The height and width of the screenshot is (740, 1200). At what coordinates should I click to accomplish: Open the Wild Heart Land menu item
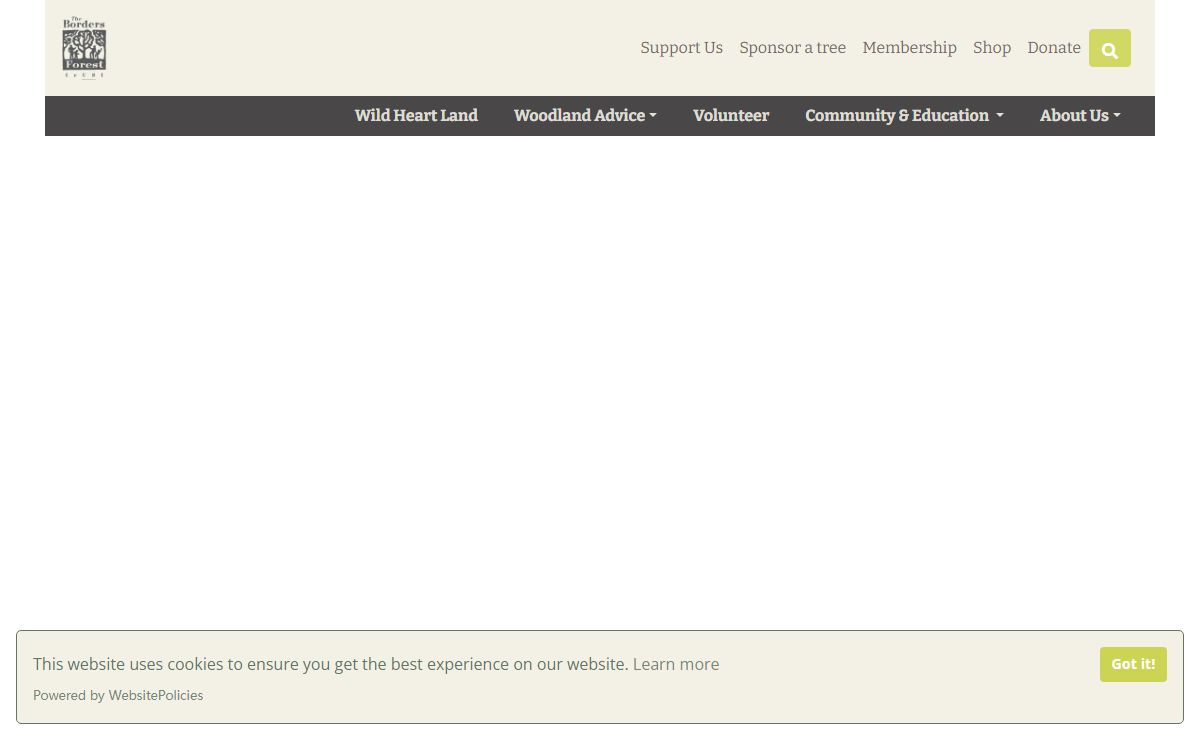(416, 116)
